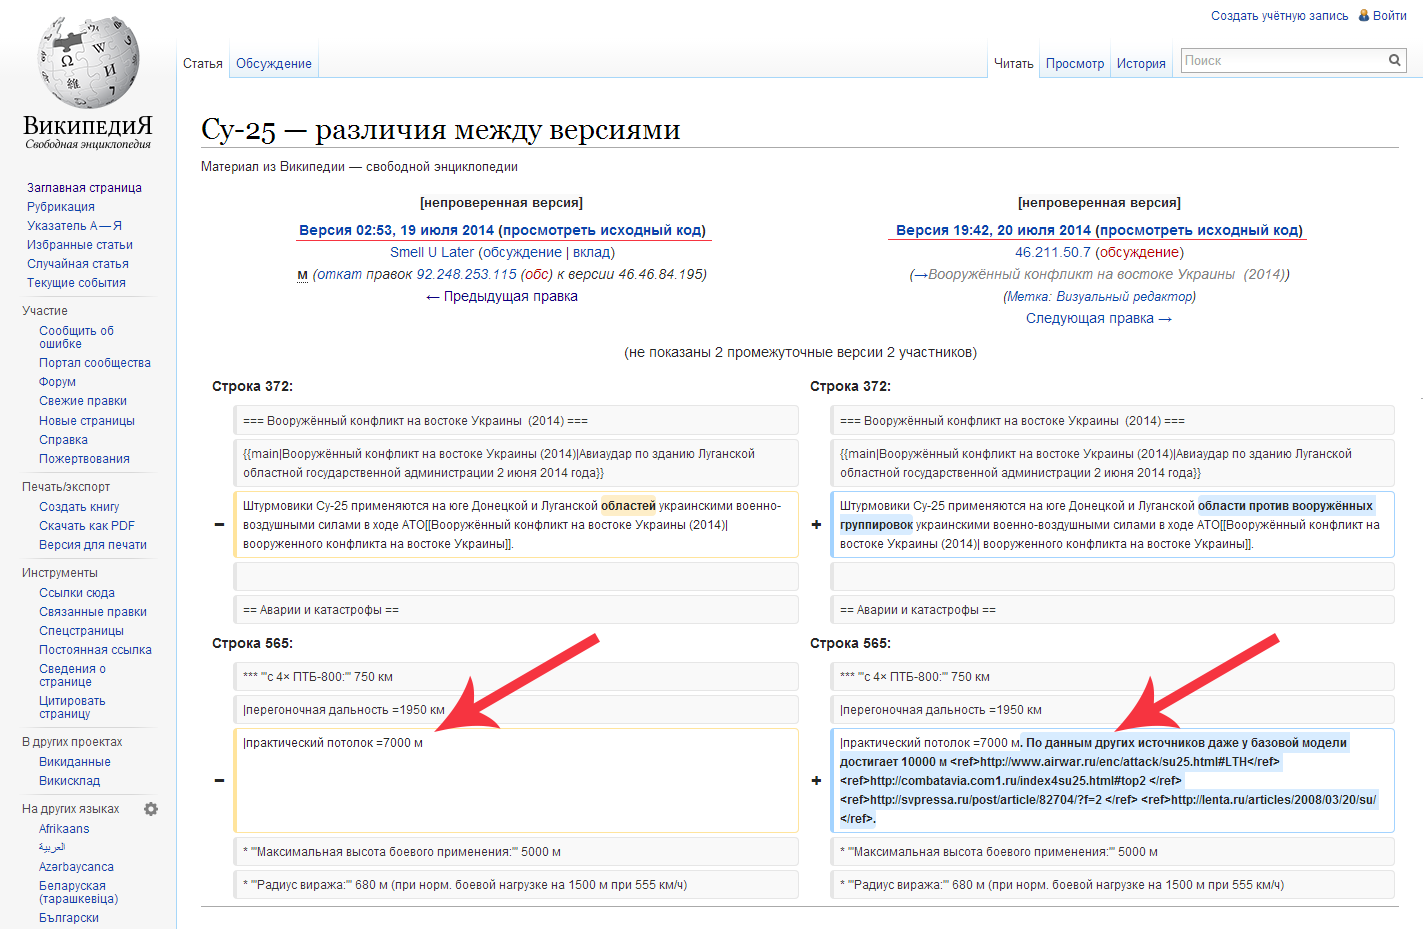This screenshot has width=1423, height=929.
Task: Open language settings gear icon
Action: coord(151,809)
